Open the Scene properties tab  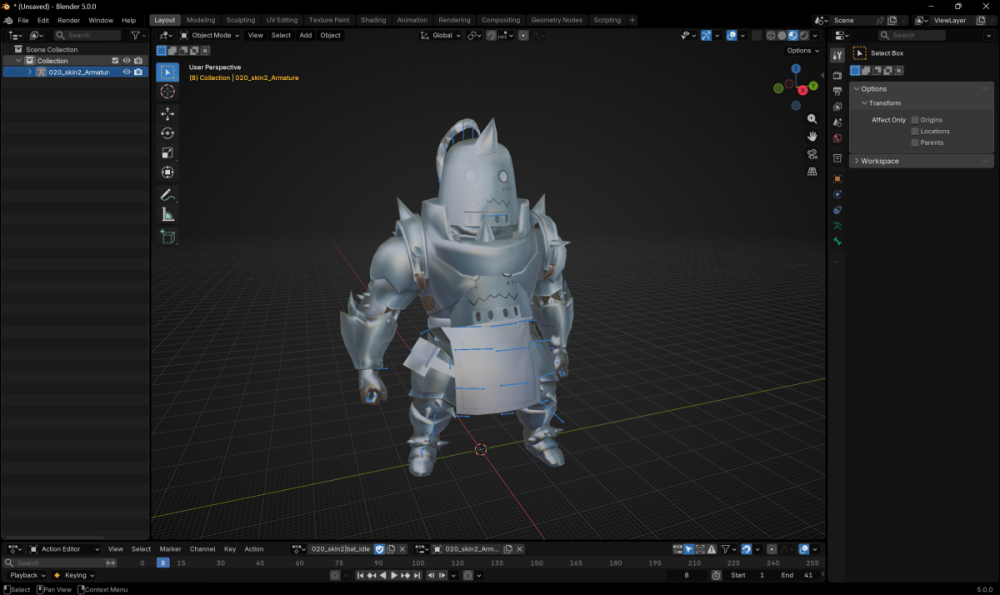[837, 122]
